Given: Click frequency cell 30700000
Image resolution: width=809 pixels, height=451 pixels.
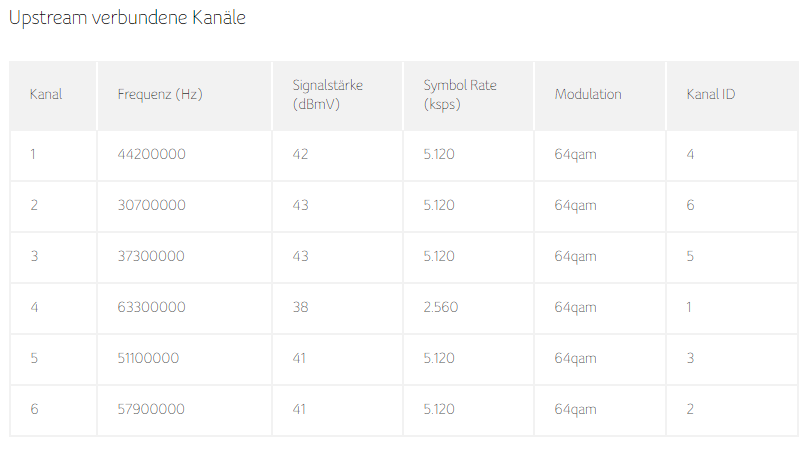Looking at the screenshot, I should click(x=151, y=206).
